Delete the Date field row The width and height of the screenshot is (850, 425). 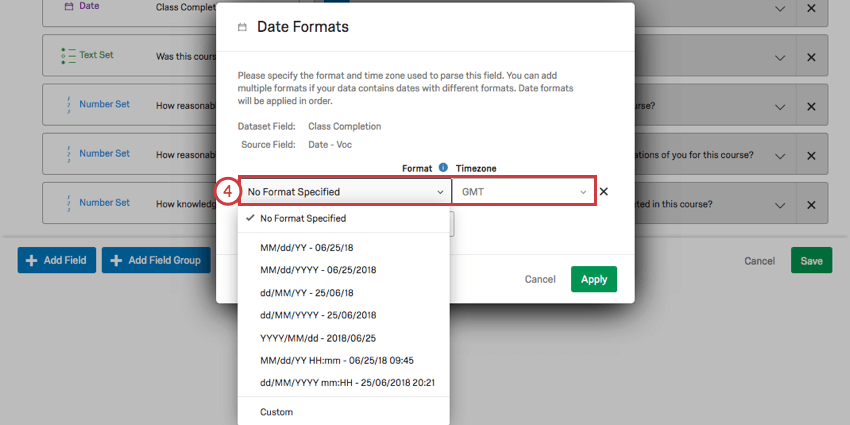(x=811, y=9)
